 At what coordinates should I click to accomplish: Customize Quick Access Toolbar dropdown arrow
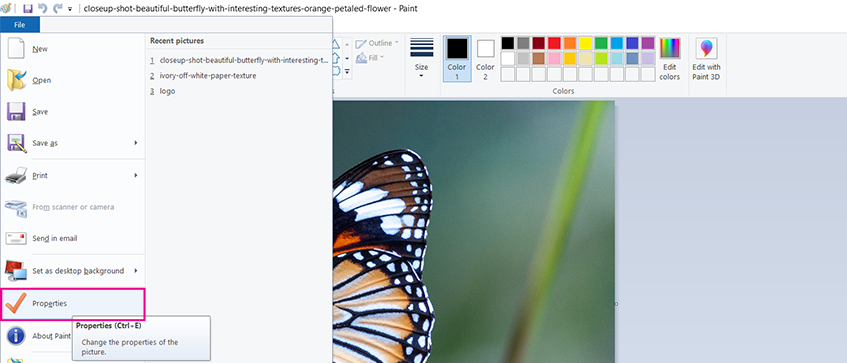coord(70,9)
